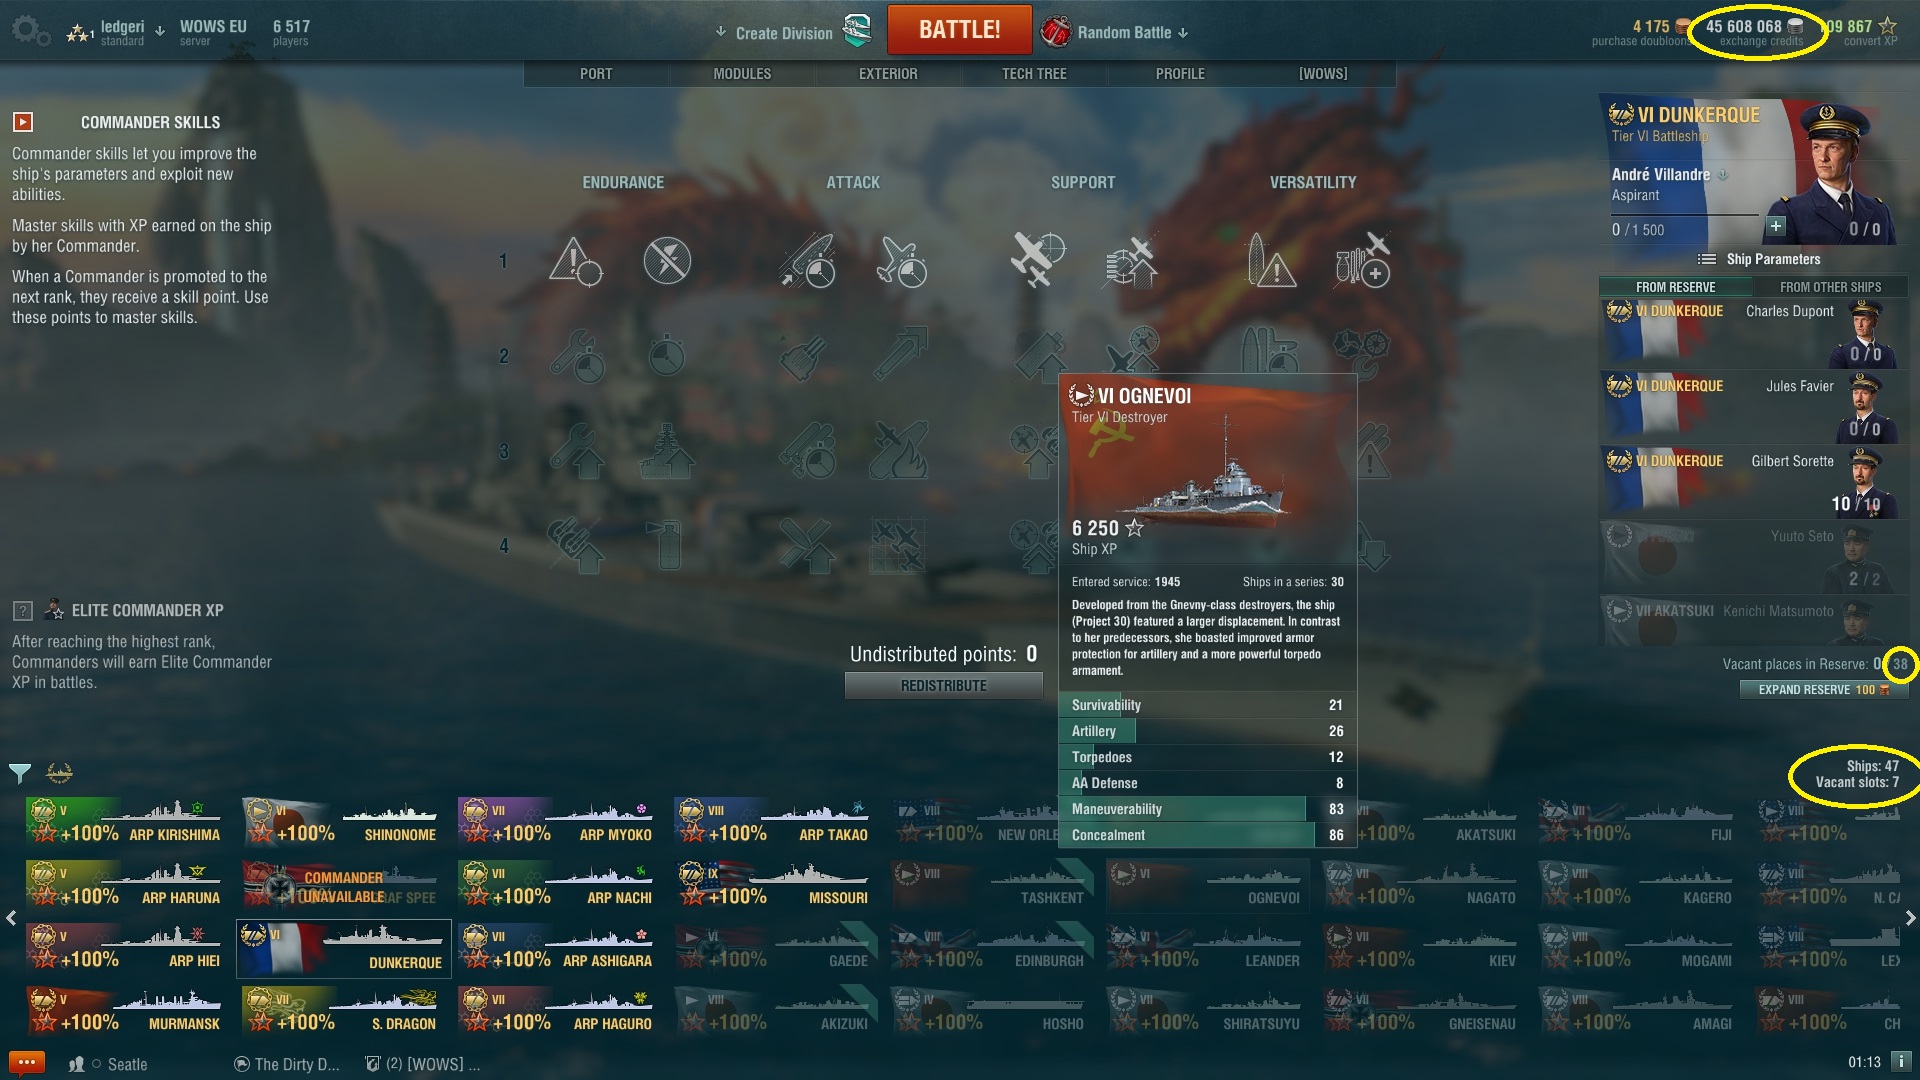Viewport: 1920px width, 1080px height.
Task: Click the plus icon on André Villandre's card
Action: point(1776,226)
